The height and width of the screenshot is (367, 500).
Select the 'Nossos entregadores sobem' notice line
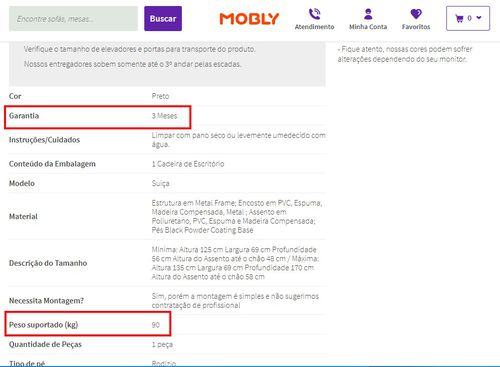132,64
